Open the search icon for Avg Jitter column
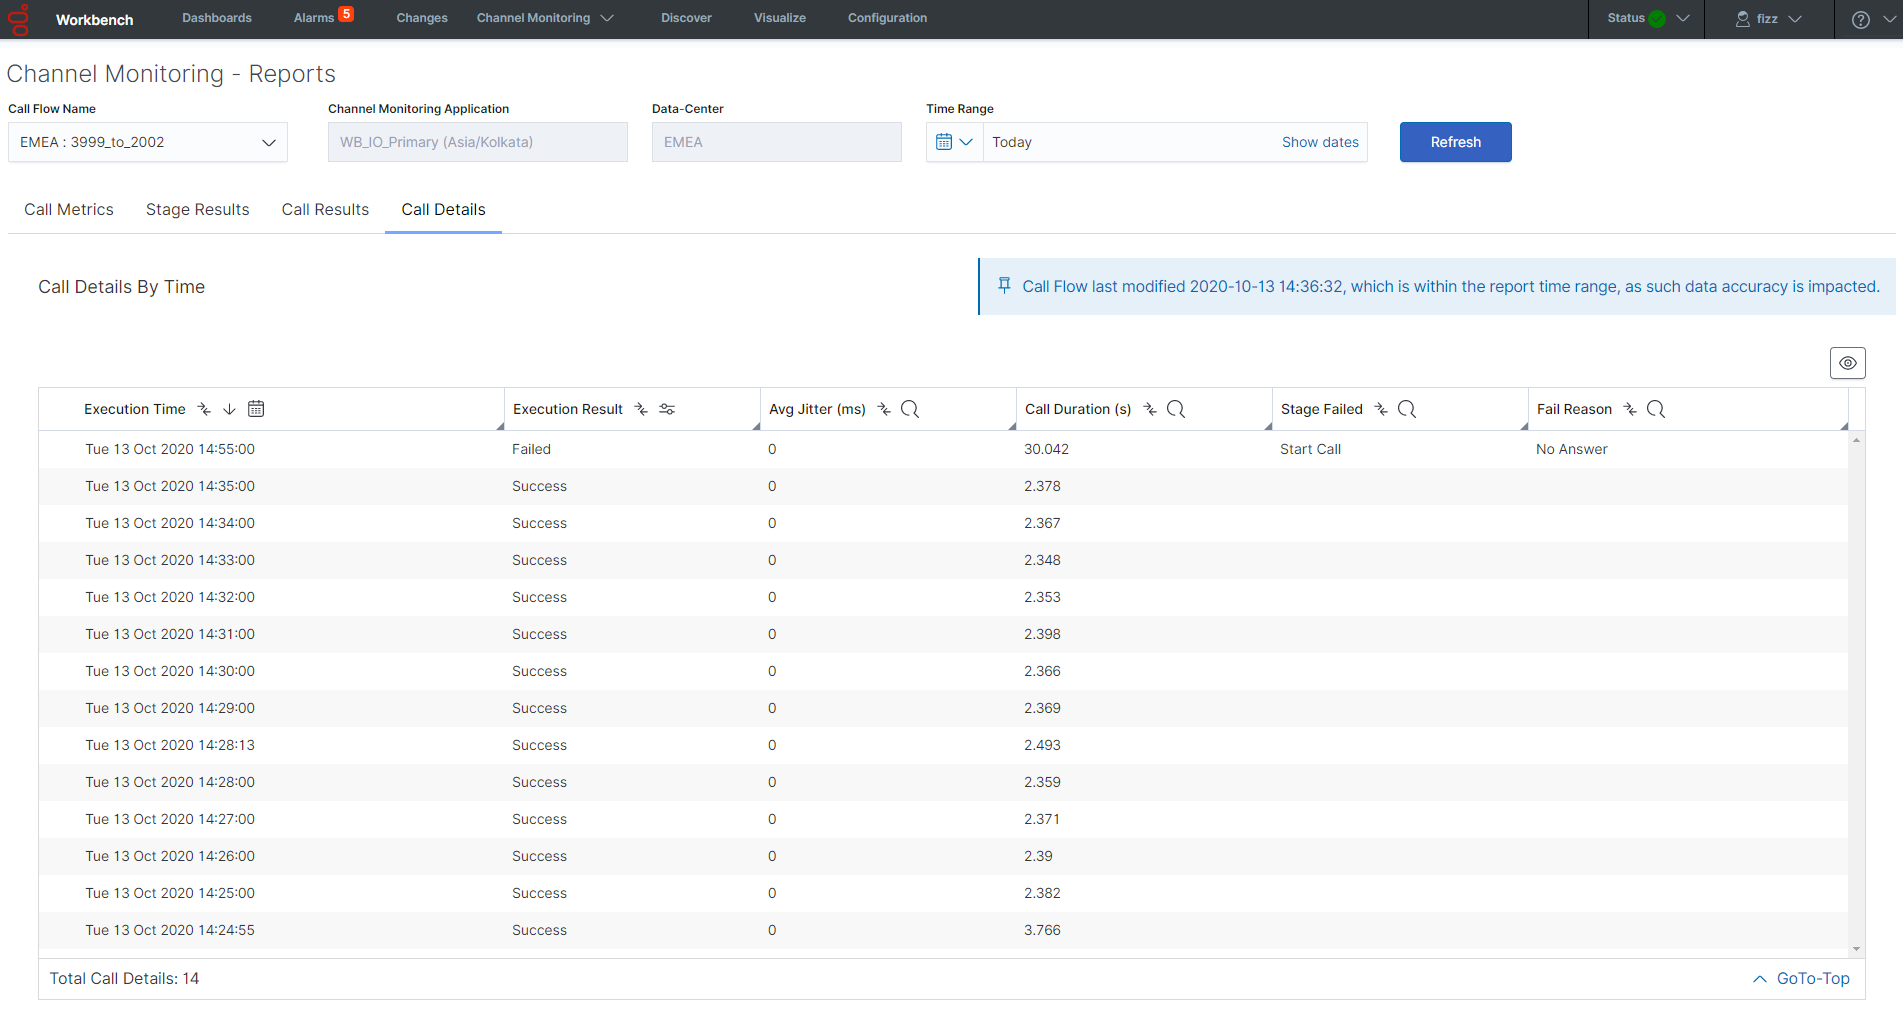 coord(910,409)
